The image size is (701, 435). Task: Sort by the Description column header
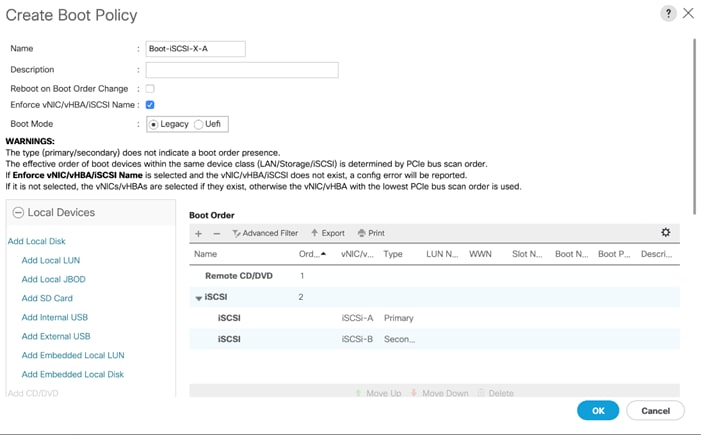coord(656,254)
